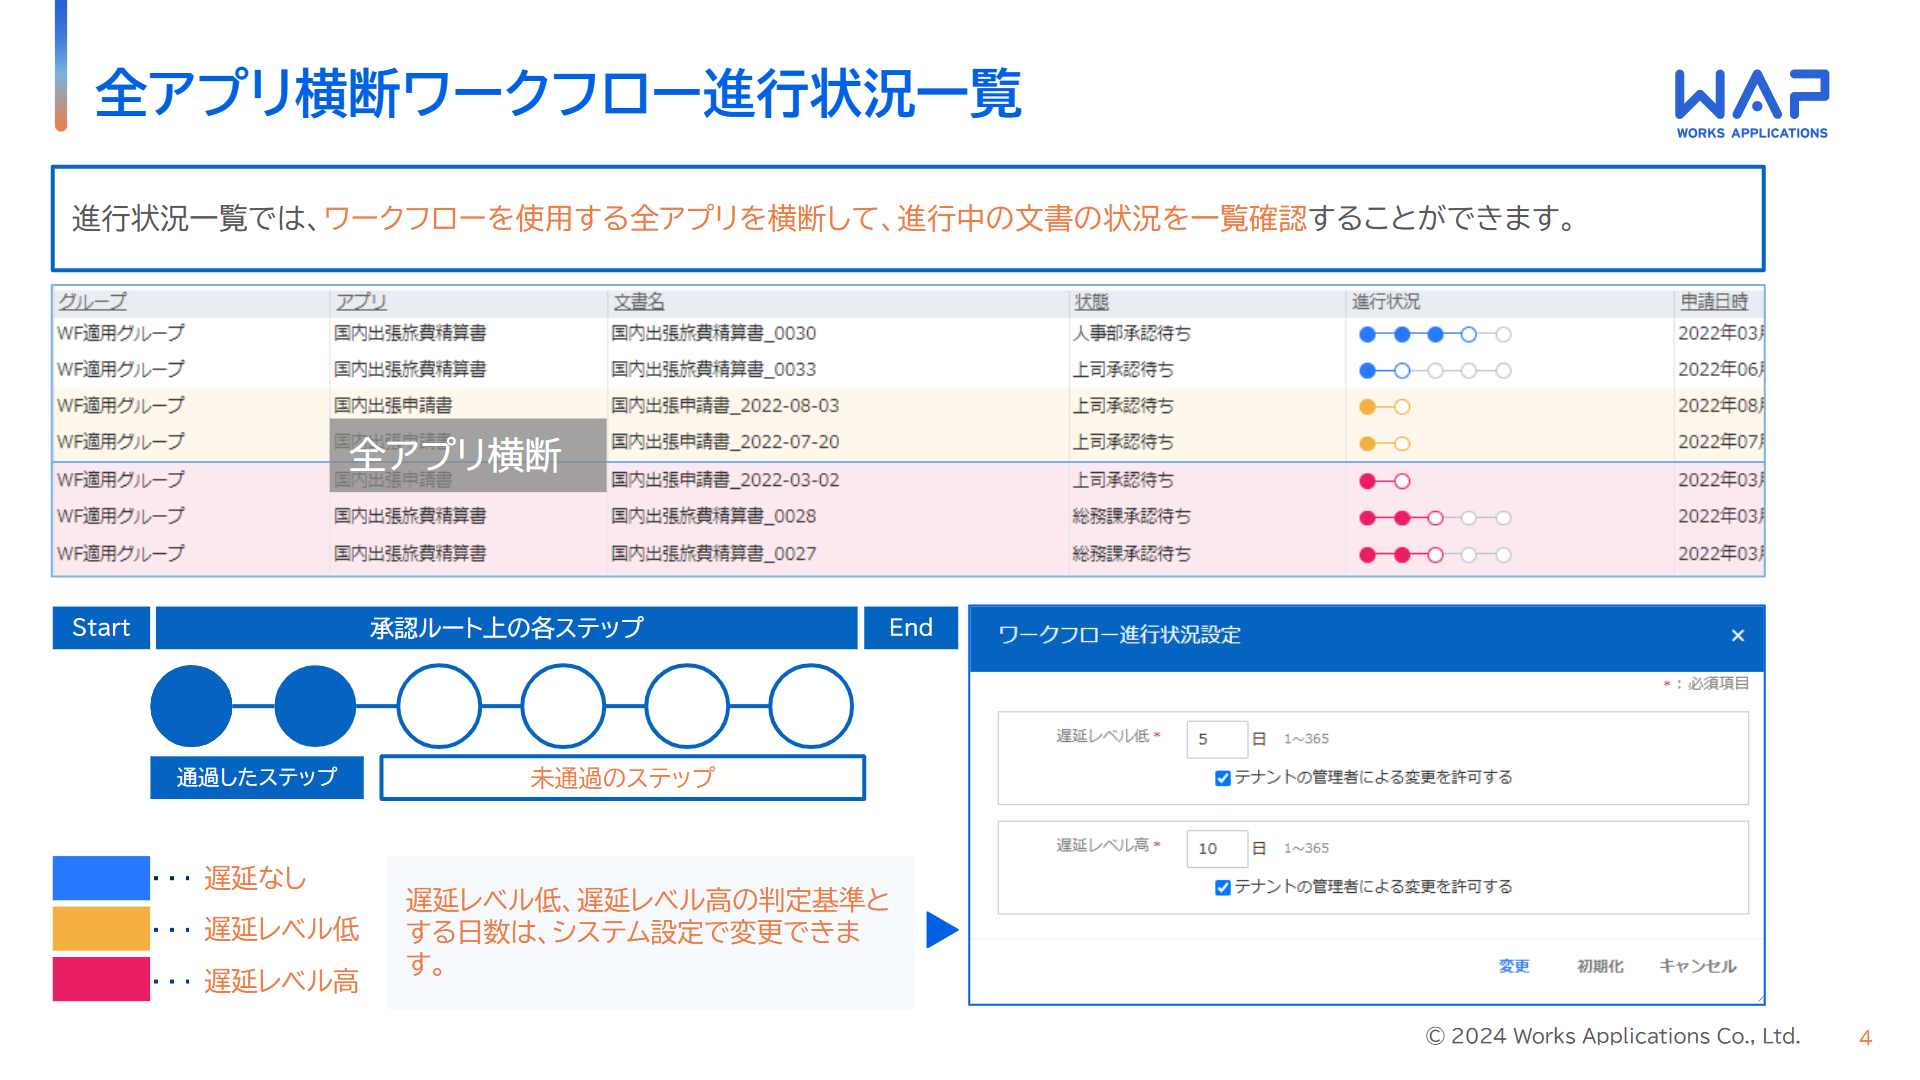
Task: Select the 遅延レベル低 day input showing 5
Action: 1216,739
